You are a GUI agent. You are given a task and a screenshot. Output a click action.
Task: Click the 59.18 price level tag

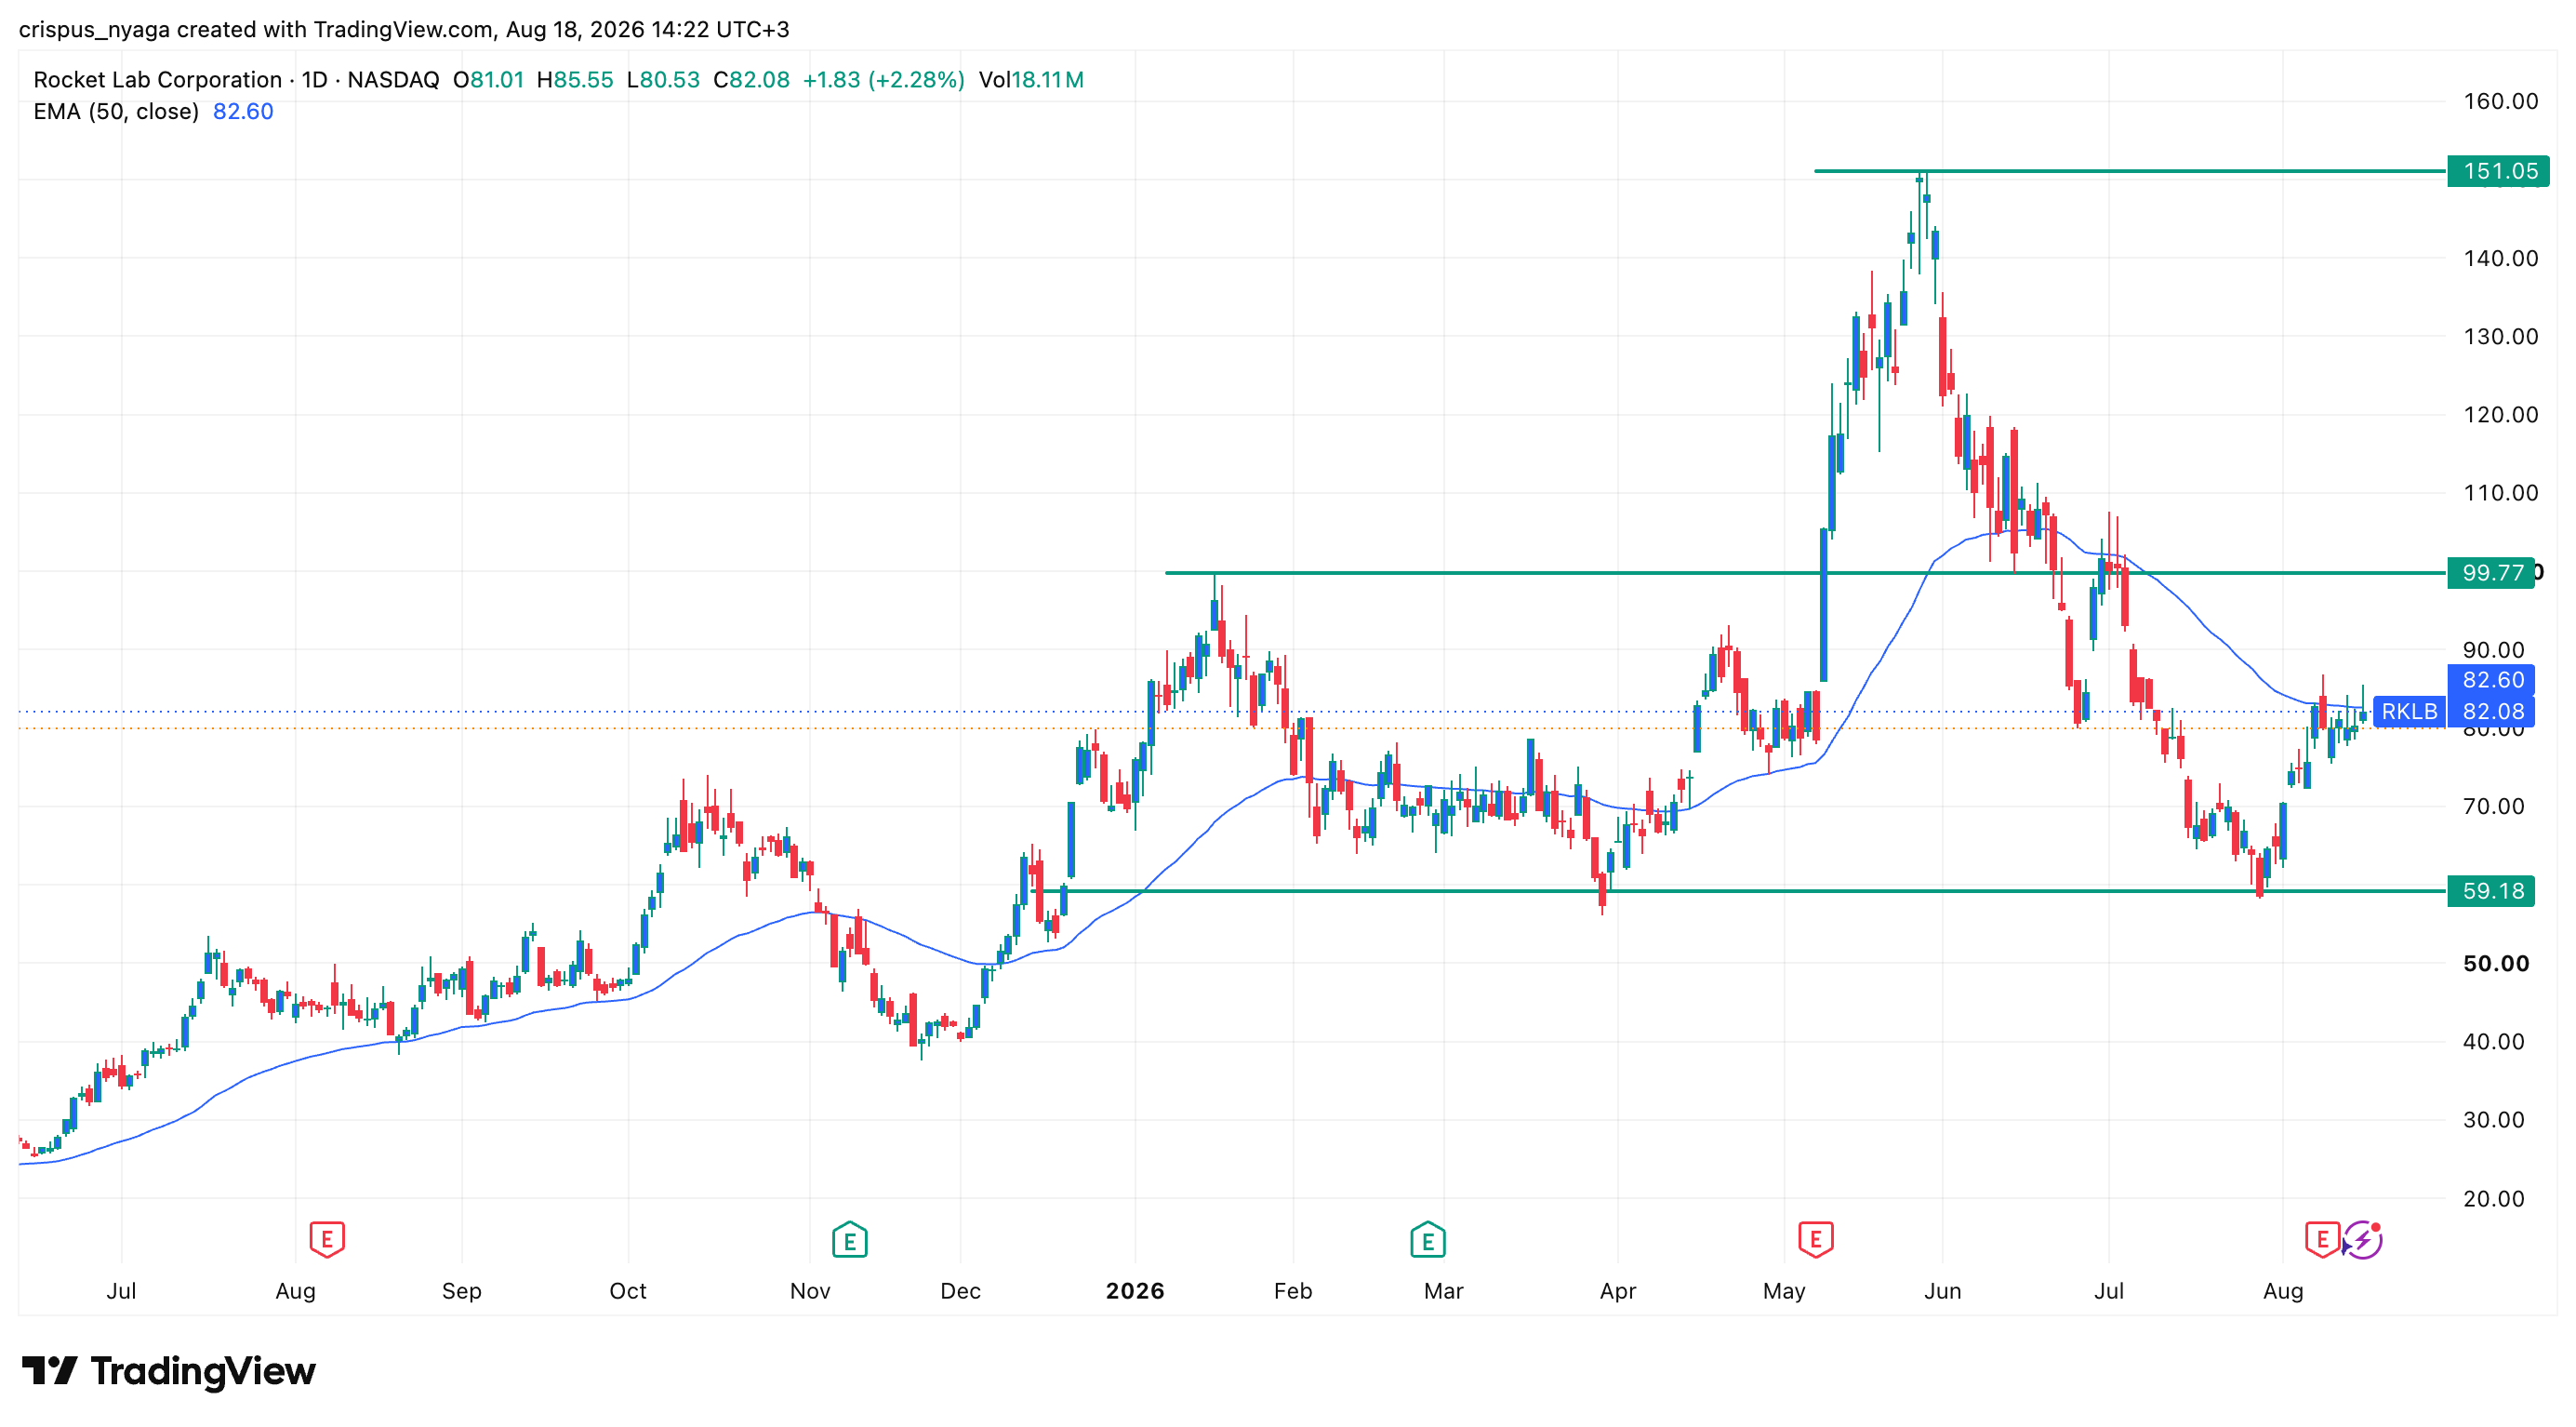click(2491, 891)
